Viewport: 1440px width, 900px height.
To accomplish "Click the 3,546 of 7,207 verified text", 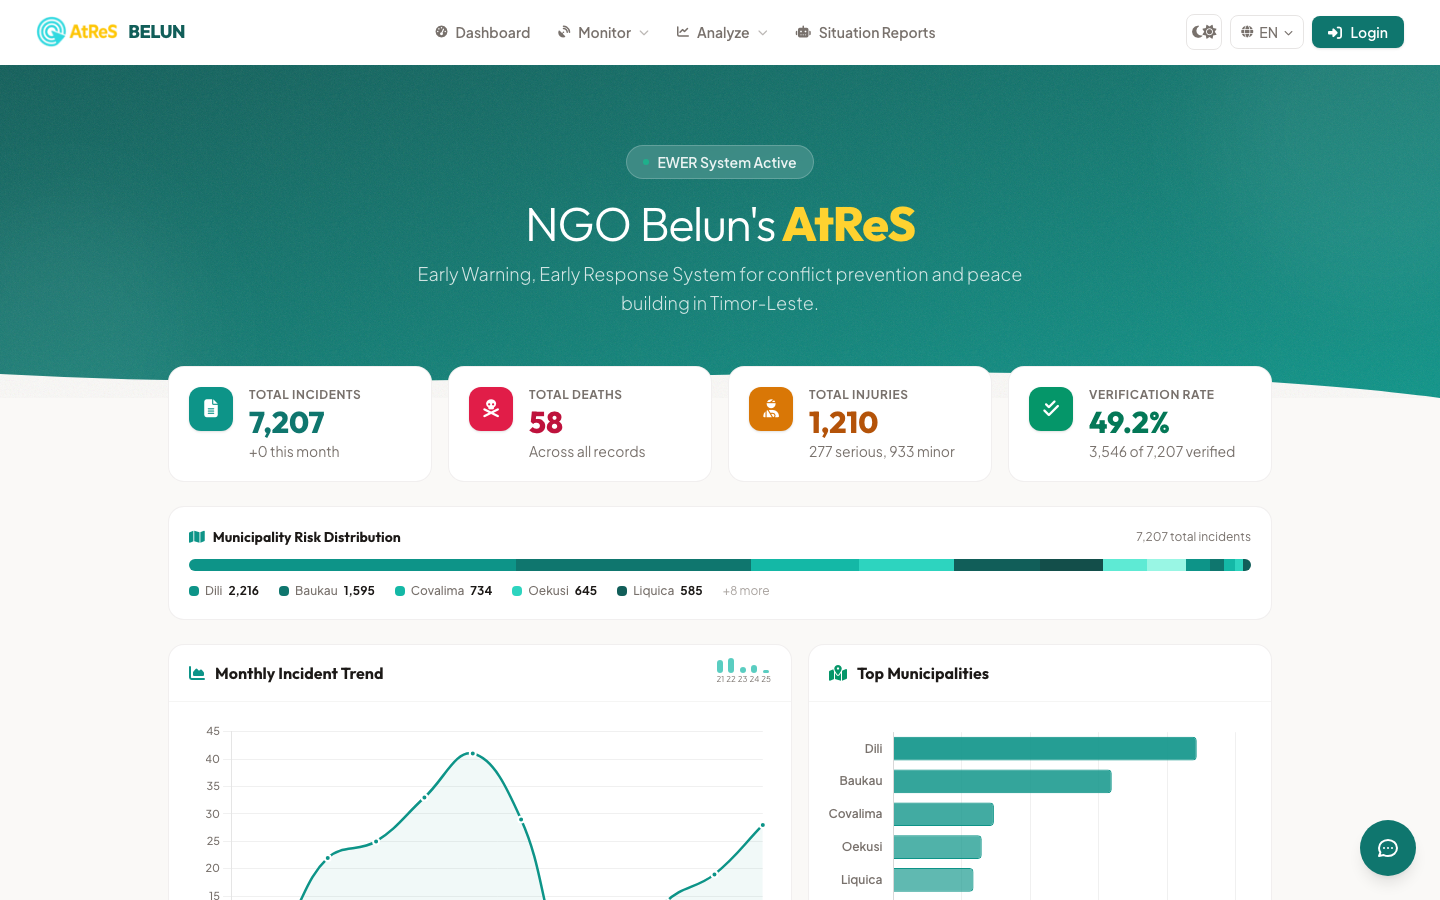I will pos(1162,452).
